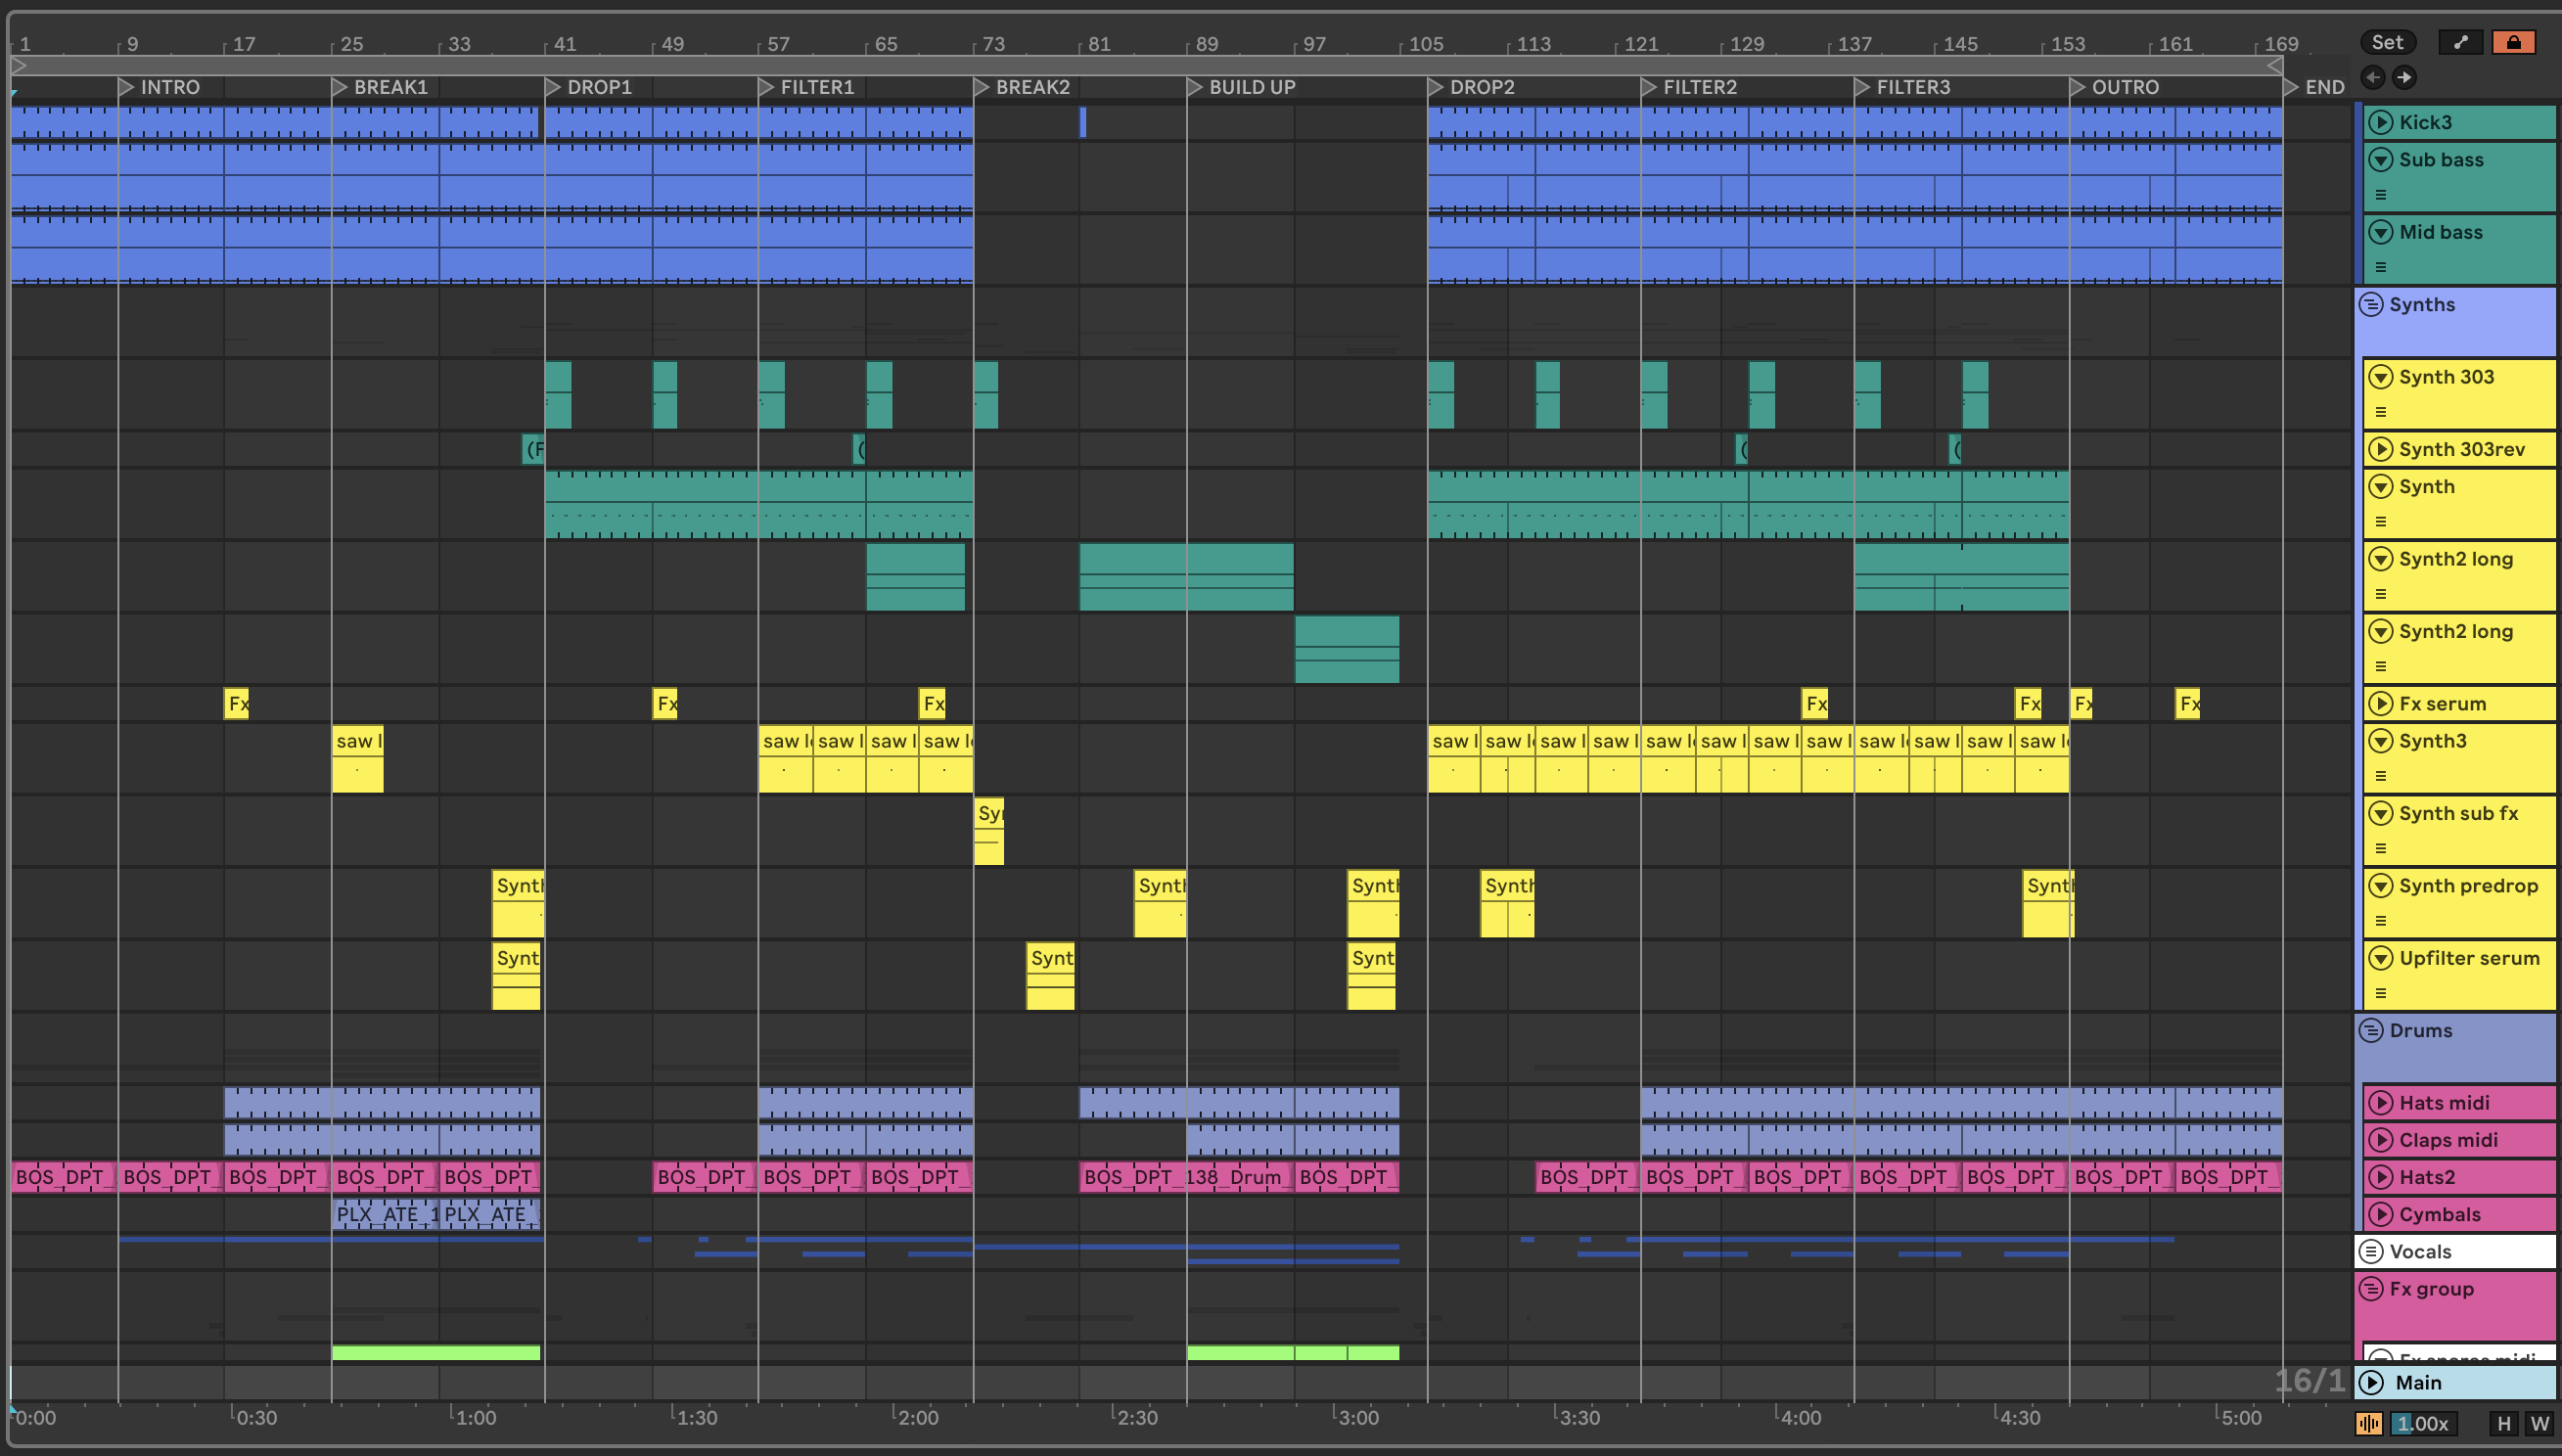Viewport: 2562px width, 1456px height.
Task: Select the BREAK2 locator
Action: click(1022, 87)
